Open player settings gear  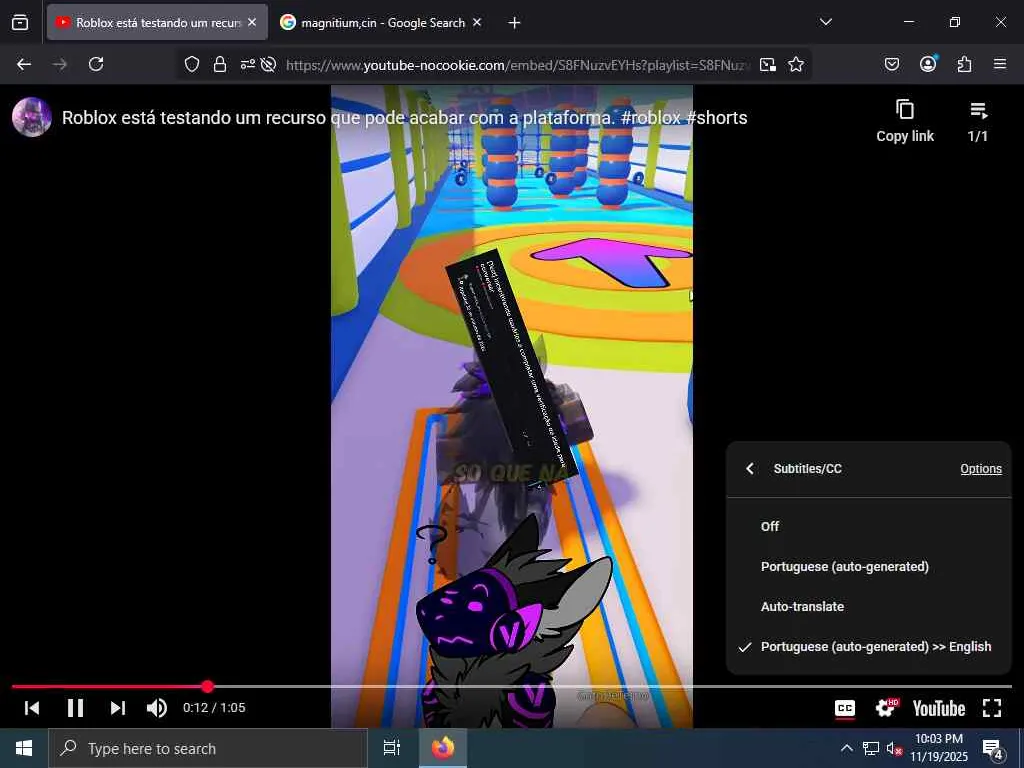tap(887, 708)
